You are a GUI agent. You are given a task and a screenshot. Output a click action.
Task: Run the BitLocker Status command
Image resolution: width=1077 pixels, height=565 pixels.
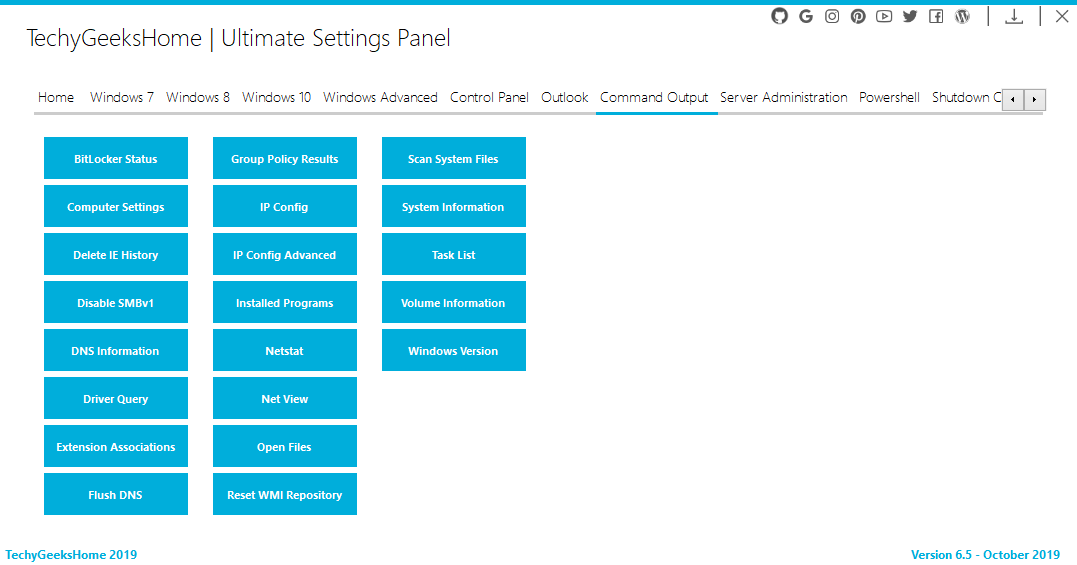click(x=115, y=158)
